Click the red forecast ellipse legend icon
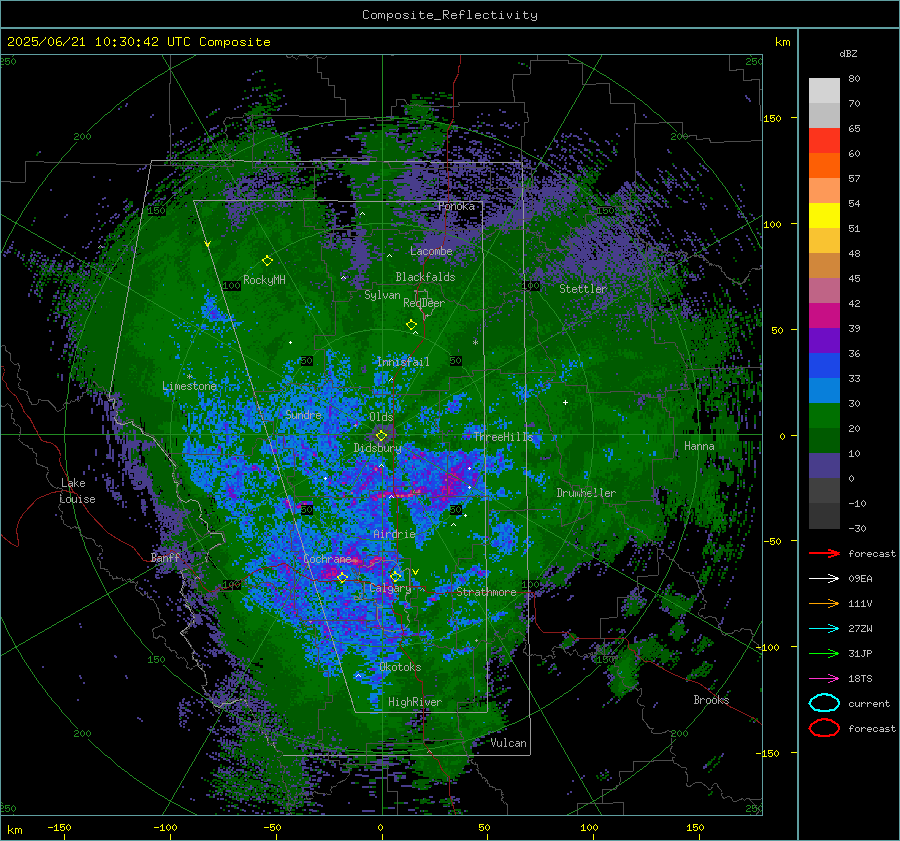Viewport: 900px width, 841px height. click(x=824, y=728)
